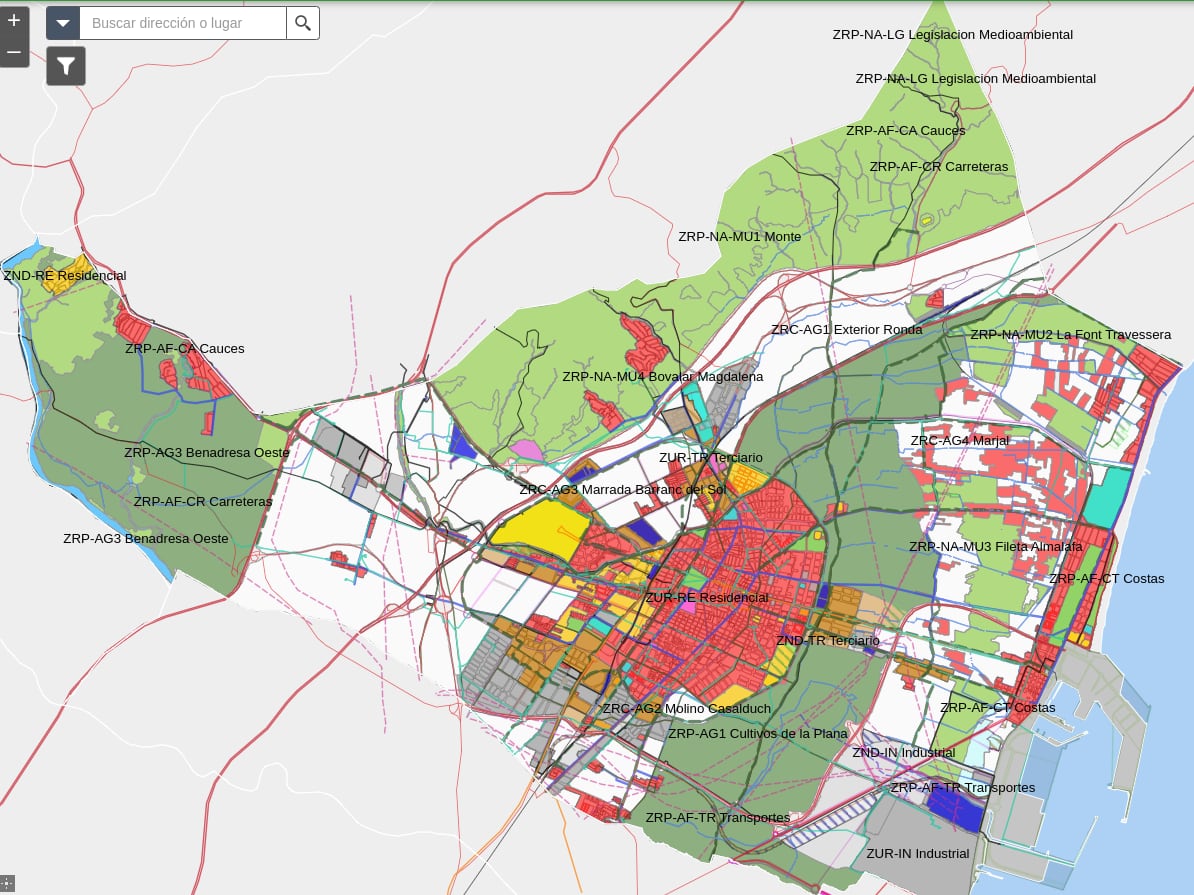1194x895 pixels.
Task: Select the ZRC-AG2 Molino Casalduch label
Action: point(686,709)
